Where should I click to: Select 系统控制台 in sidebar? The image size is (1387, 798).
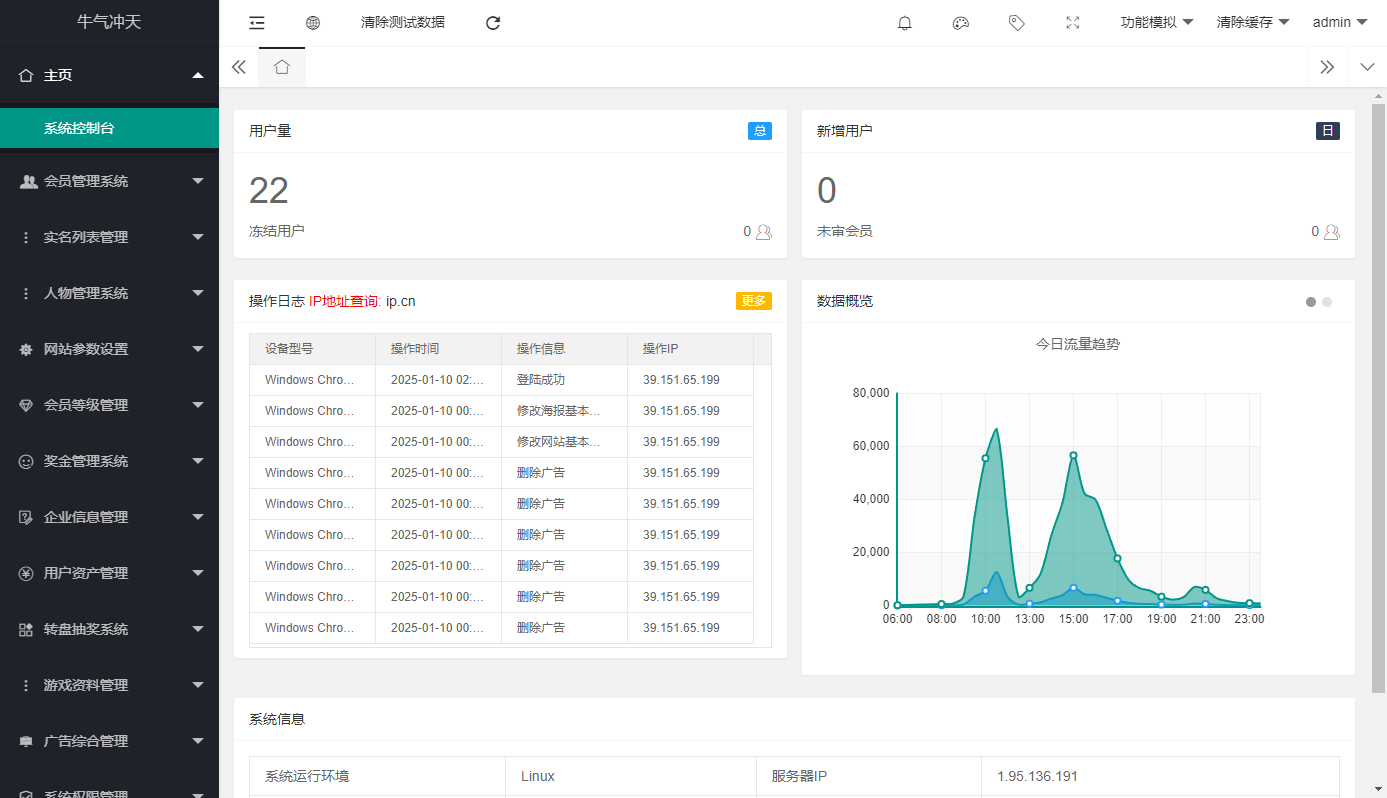tap(109, 128)
